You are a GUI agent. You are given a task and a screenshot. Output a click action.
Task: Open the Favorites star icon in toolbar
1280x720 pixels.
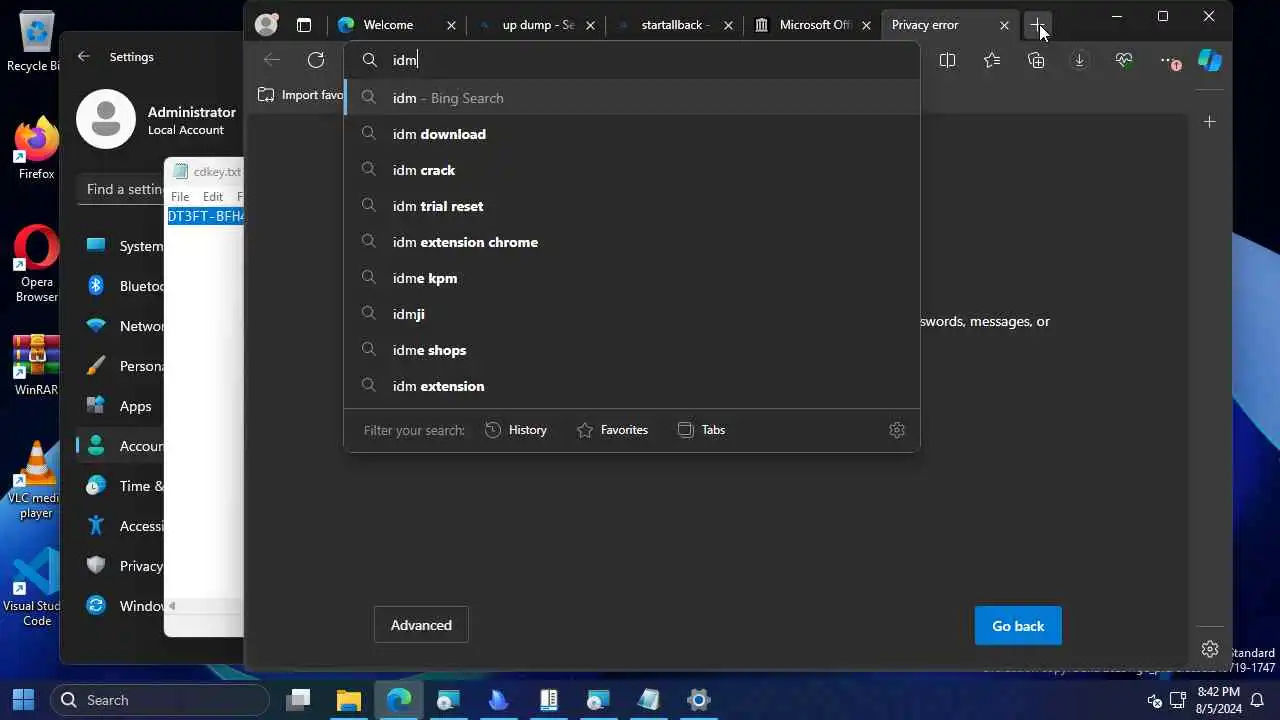click(x=992, y=61)
